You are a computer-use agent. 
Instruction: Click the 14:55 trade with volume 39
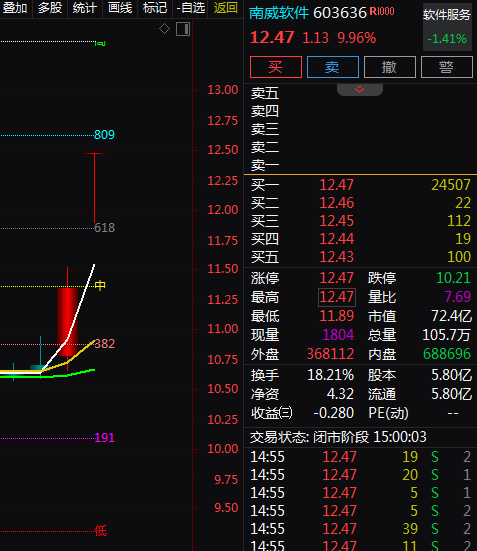[x=360, y=529]
